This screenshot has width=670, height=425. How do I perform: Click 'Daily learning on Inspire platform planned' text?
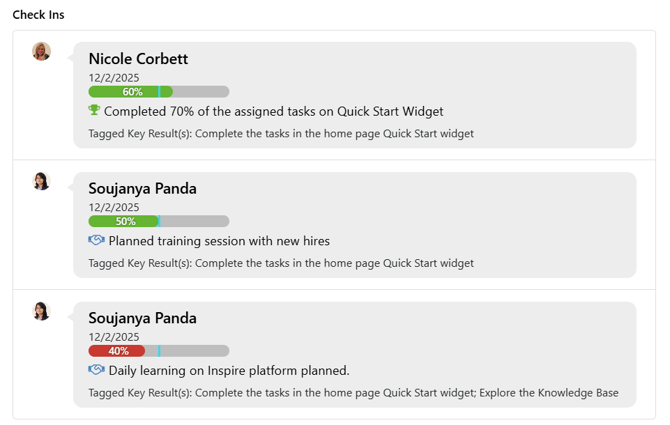(x=229, y=371)
